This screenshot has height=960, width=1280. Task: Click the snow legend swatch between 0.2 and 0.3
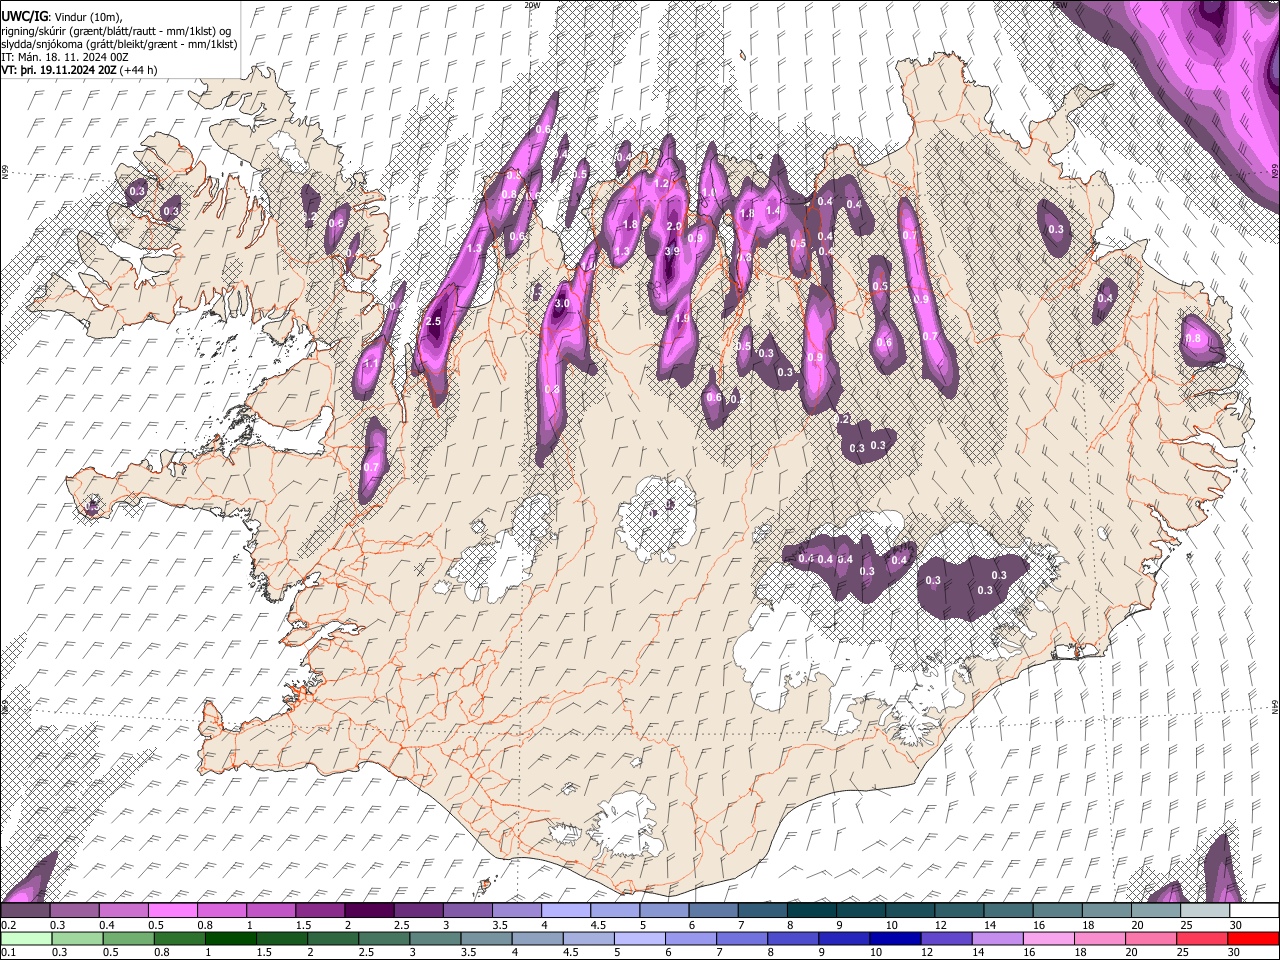coord(26,910)
